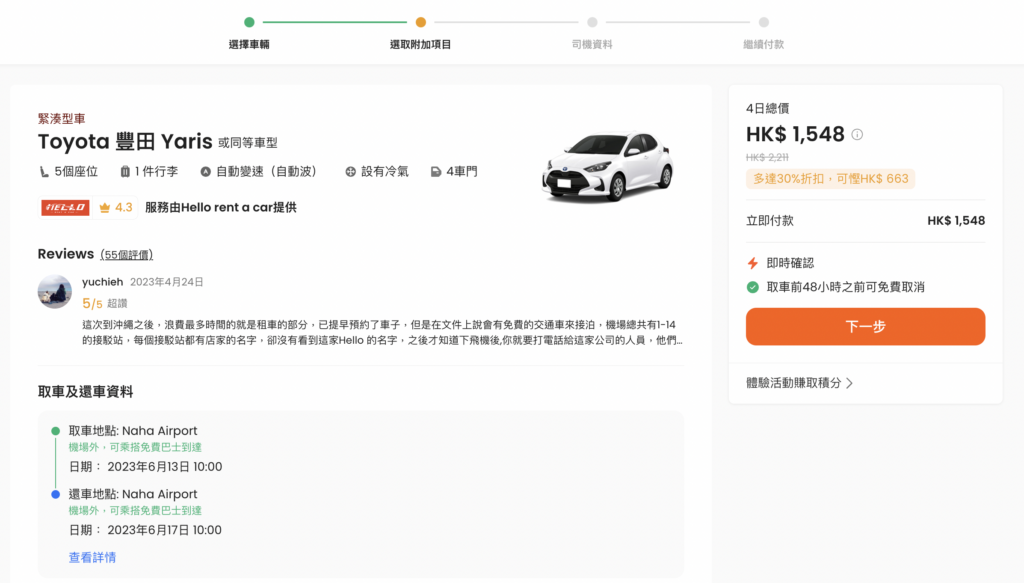Select the 司機資料 step
The image size is (1024, 583).
coord(592,44)
